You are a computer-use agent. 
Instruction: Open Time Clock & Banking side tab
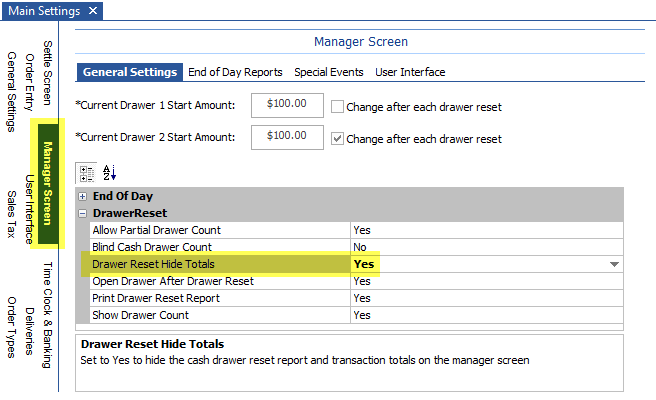click(48, 315)
